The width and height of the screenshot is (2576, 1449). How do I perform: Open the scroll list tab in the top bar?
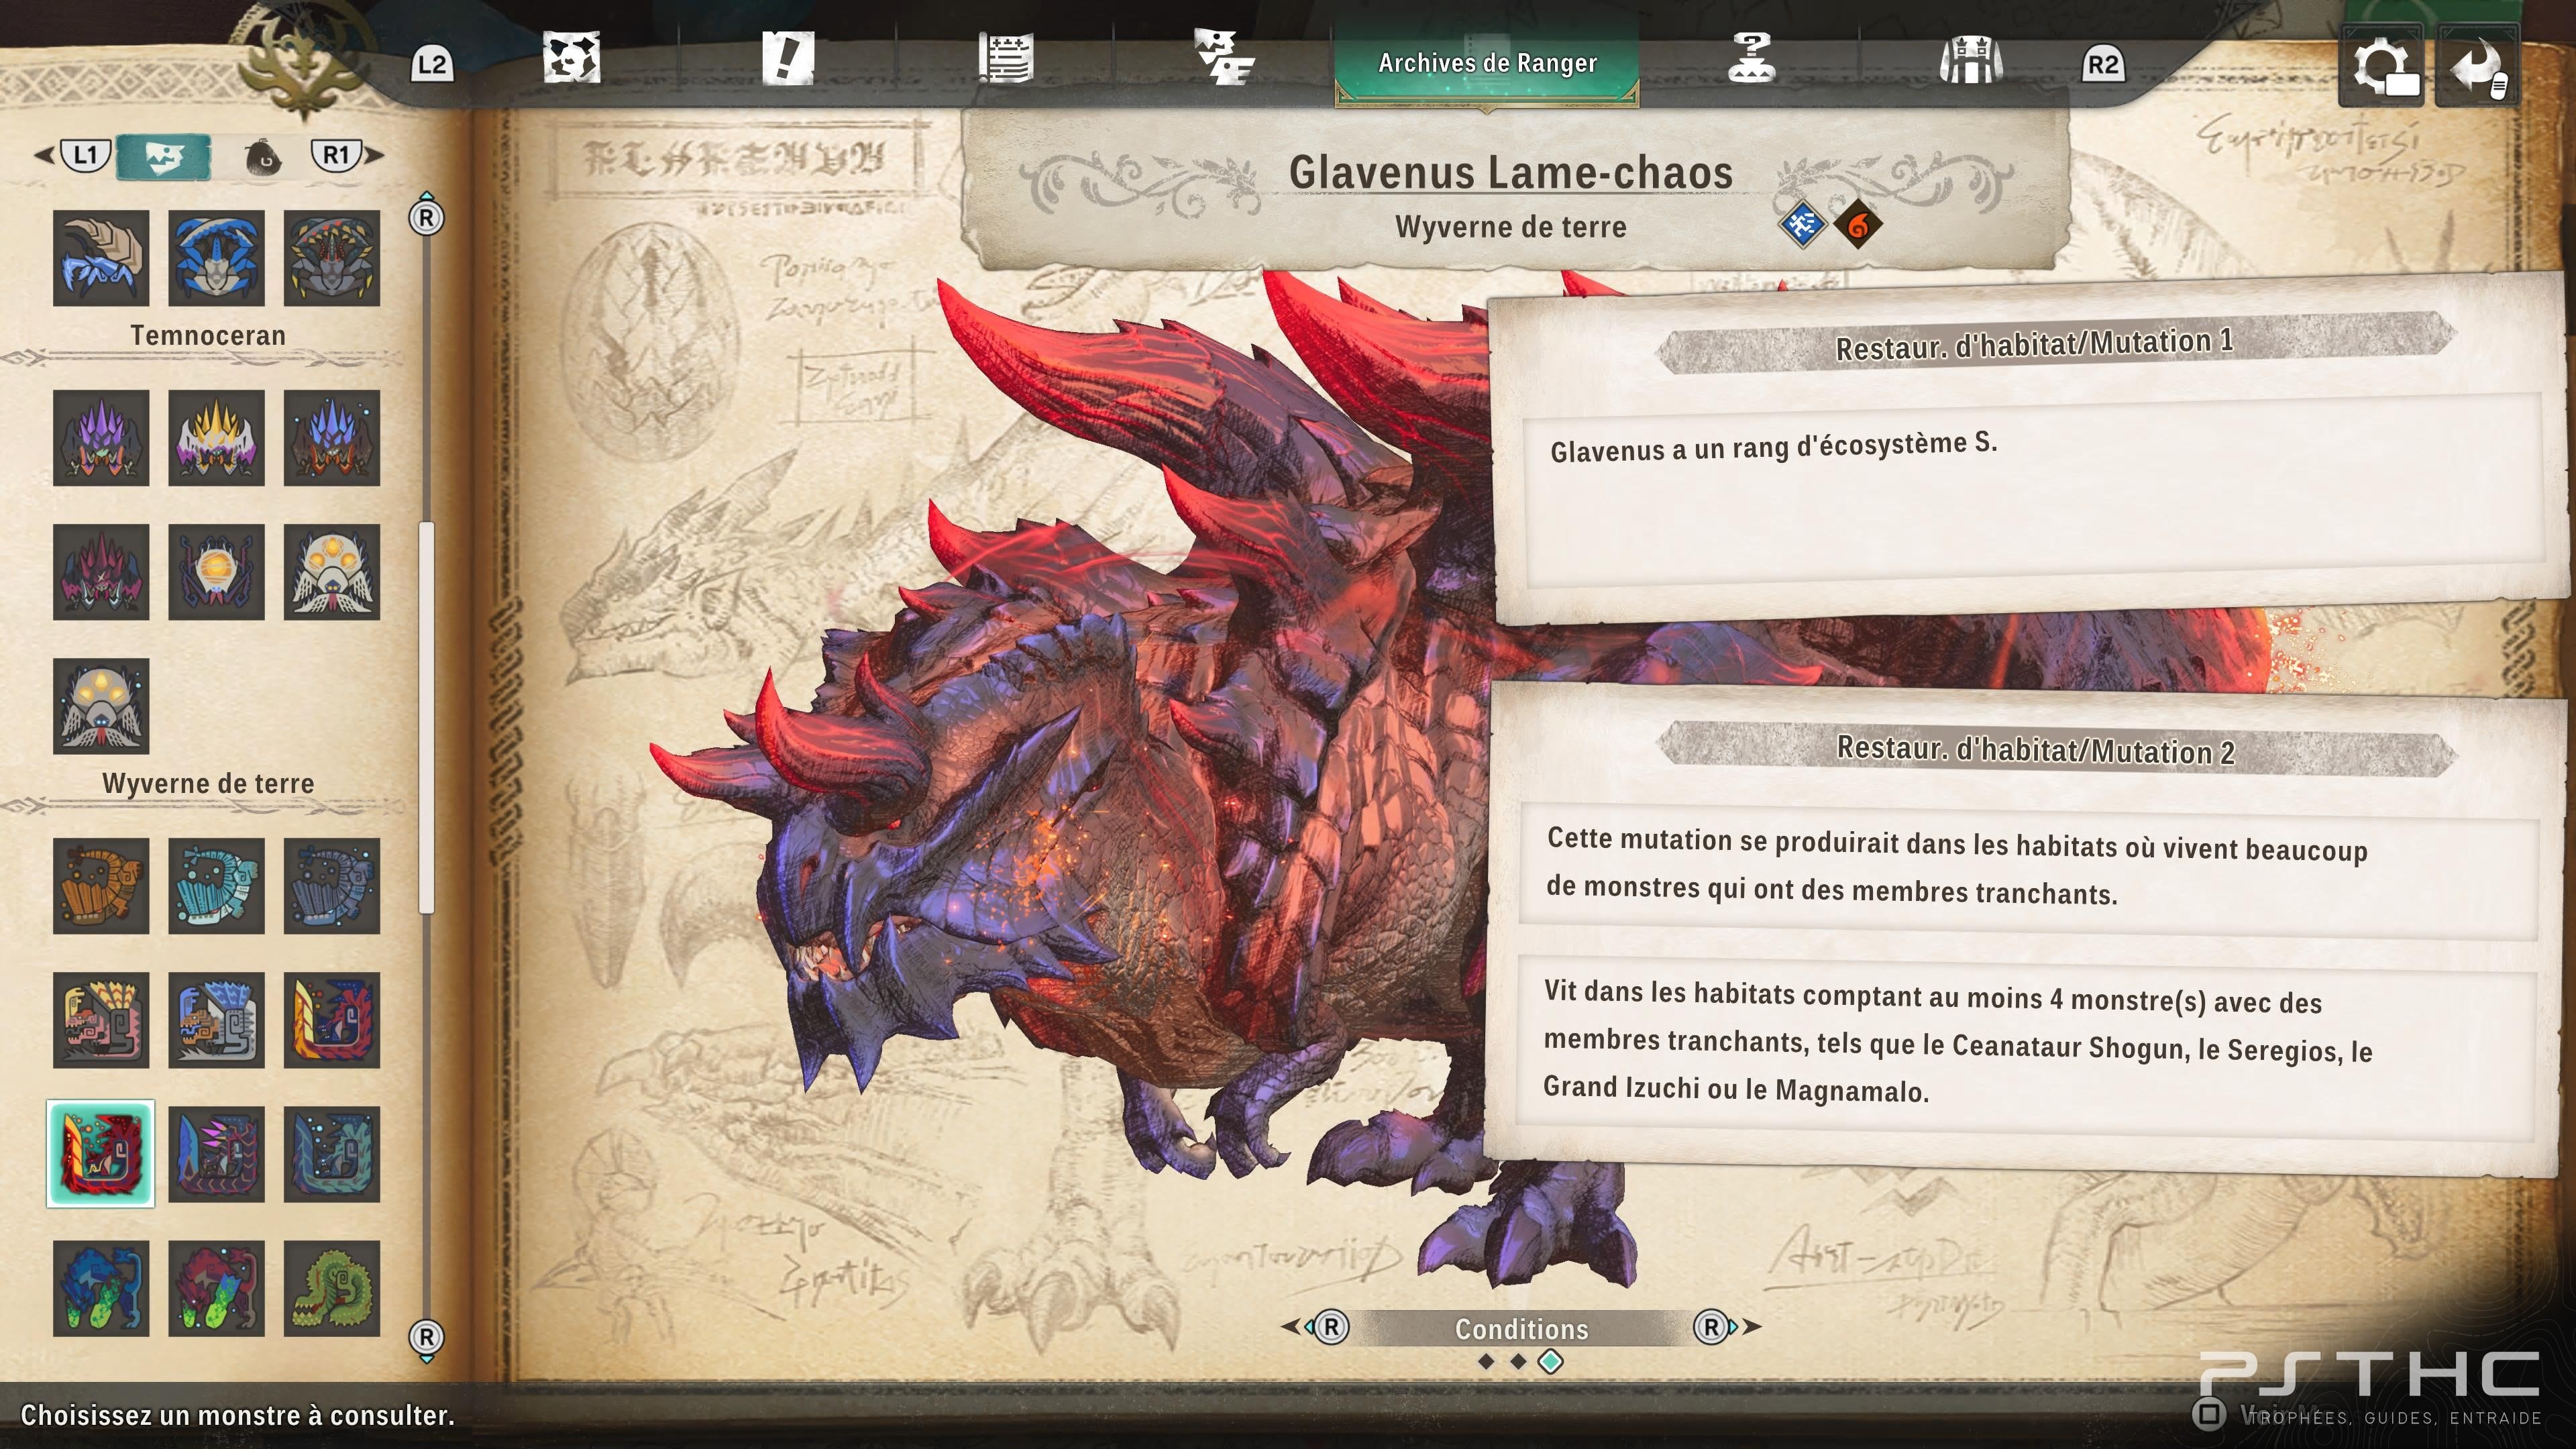[x=1005, y=58]
